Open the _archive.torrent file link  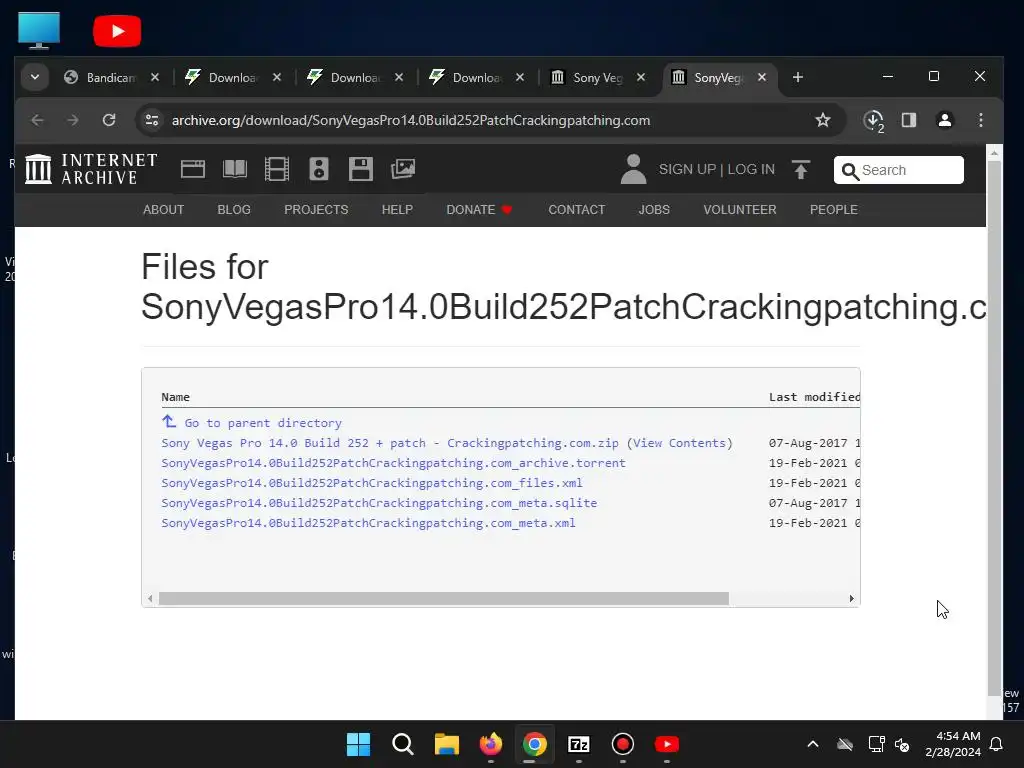393,463
